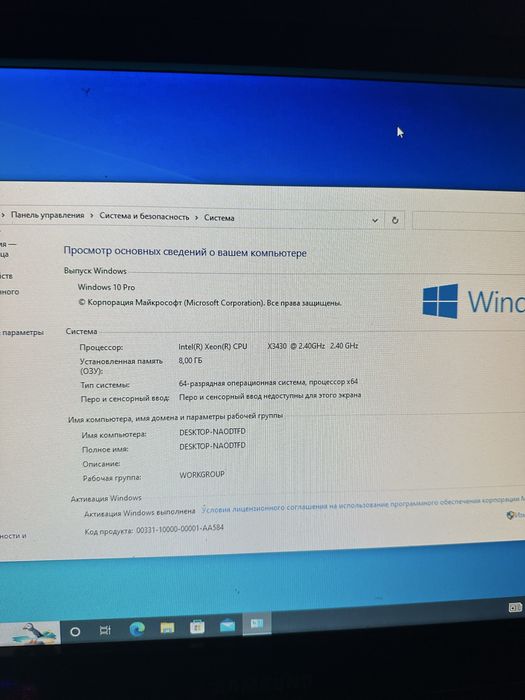This screenshot has height=700, width=525.
Task: Open the license terms link Условия лицензионного соглашения
Action: (362, 504)
